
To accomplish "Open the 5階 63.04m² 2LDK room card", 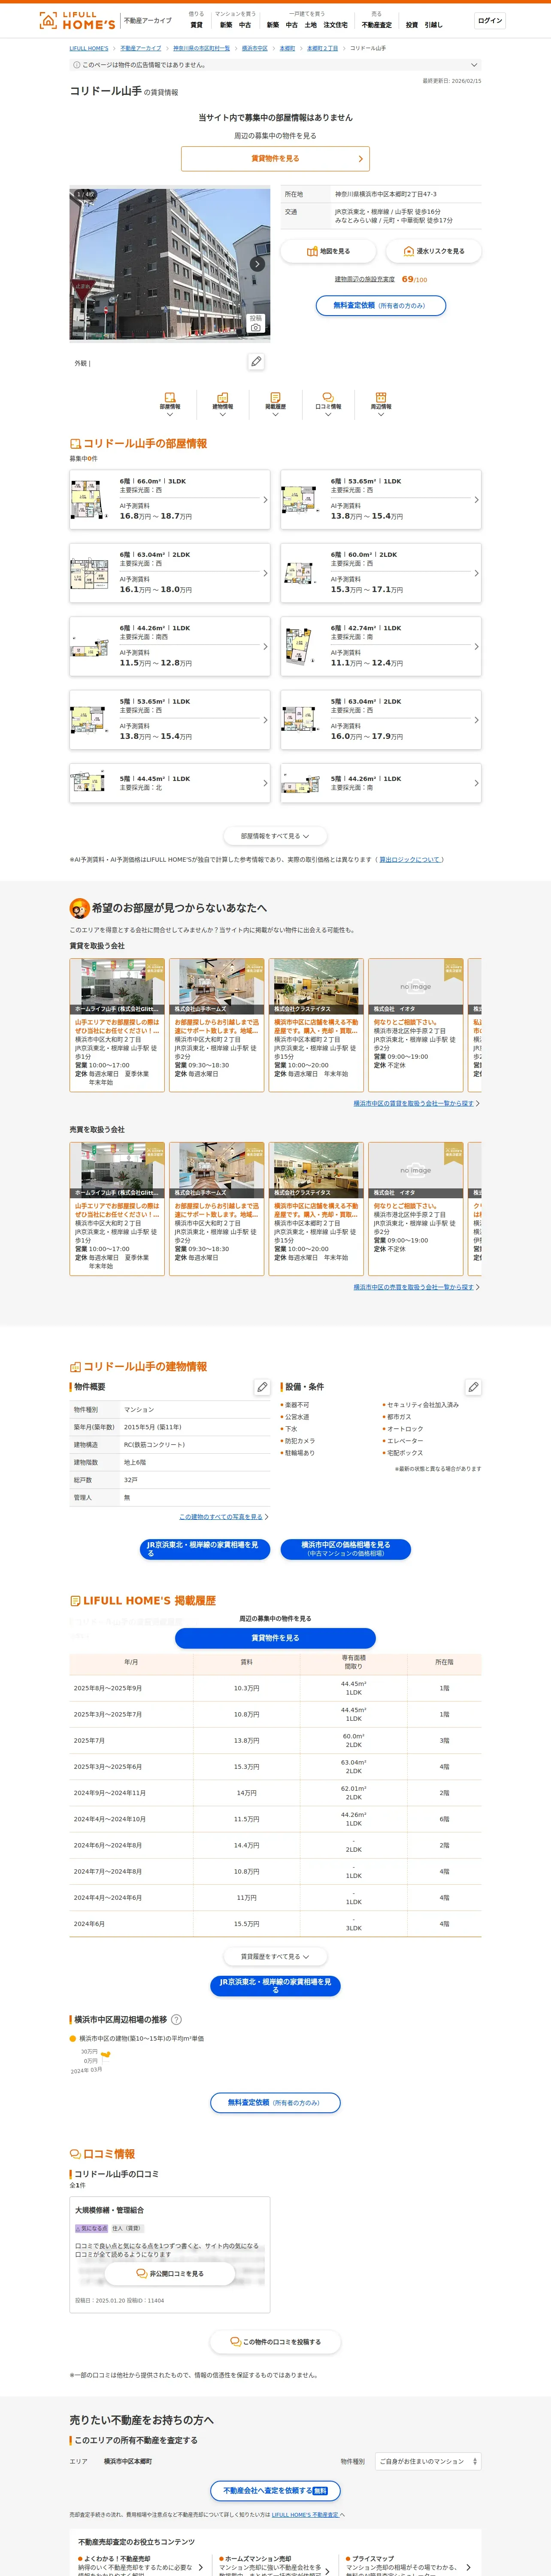I will (381, 720).
